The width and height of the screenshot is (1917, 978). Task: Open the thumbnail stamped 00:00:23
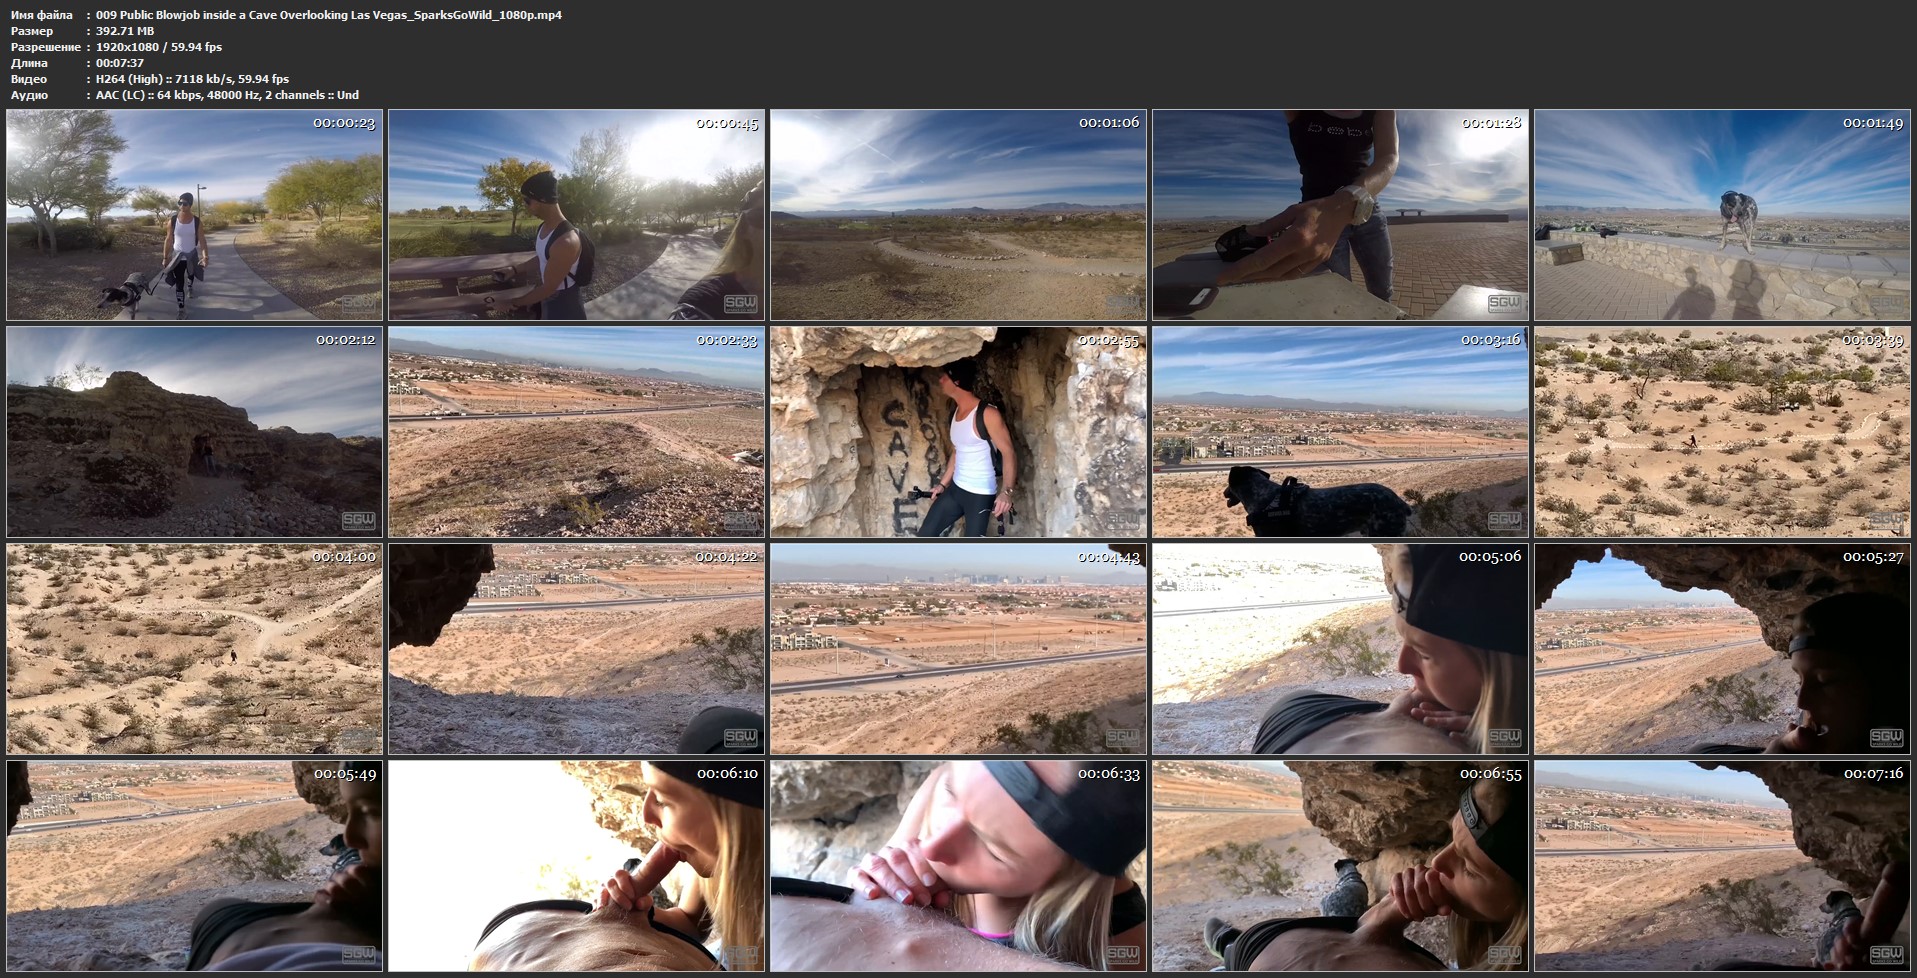[x=194, y=215]
